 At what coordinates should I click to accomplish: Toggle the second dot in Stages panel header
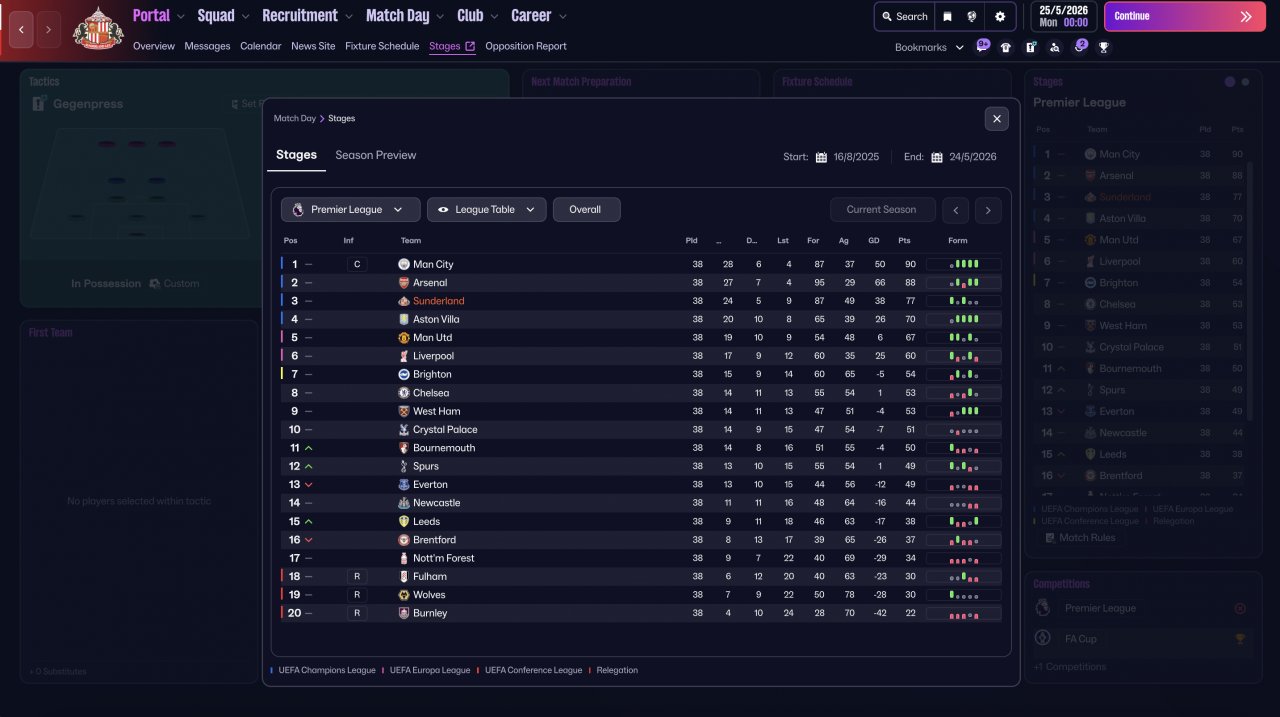[1245, 82]
